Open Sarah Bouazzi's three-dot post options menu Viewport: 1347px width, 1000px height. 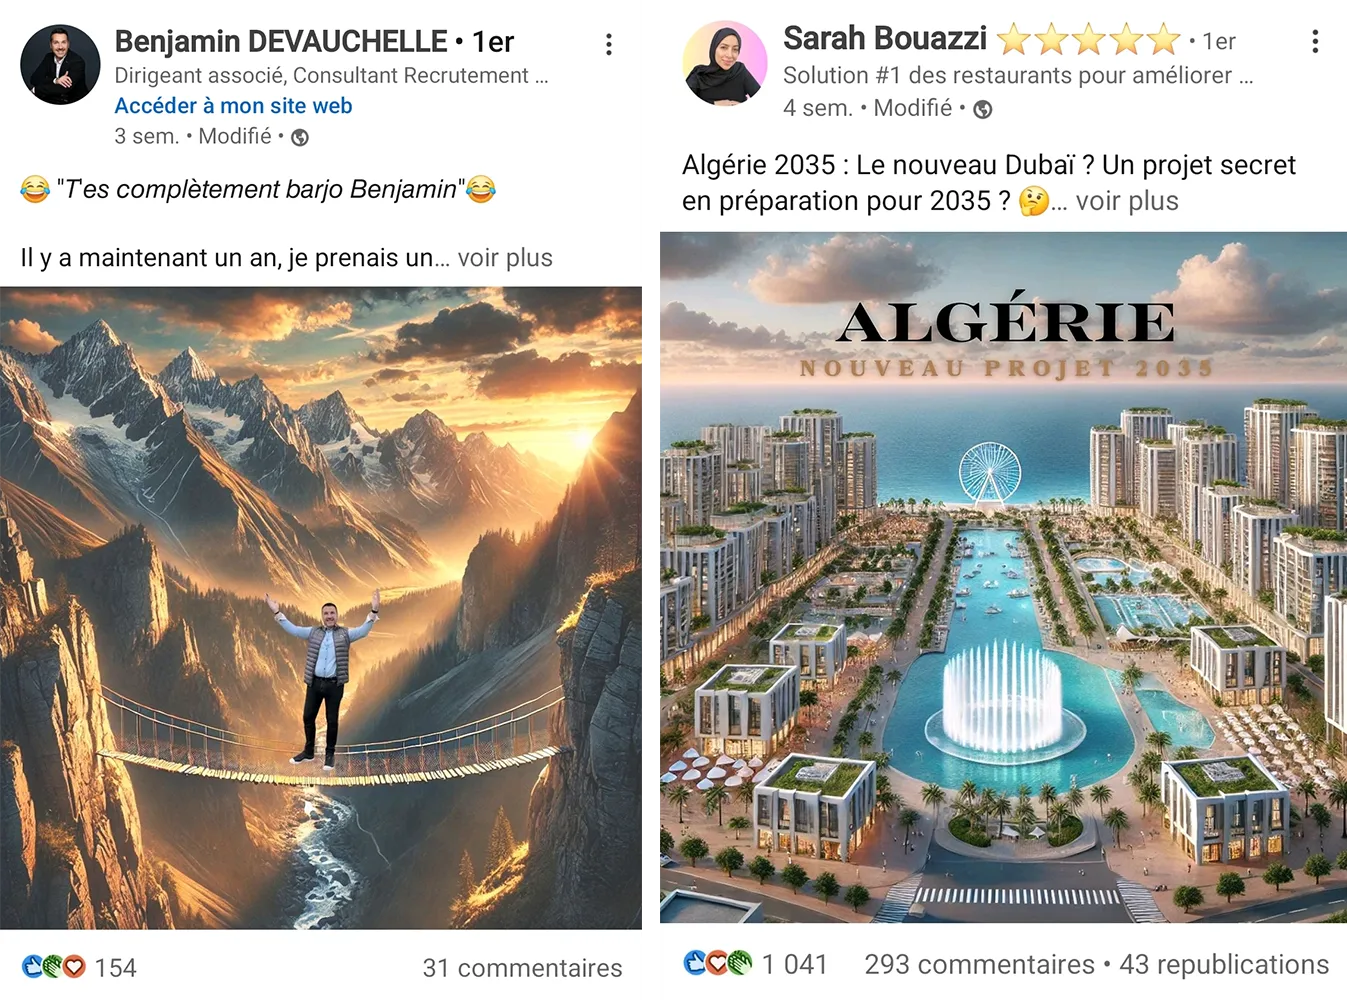(x=1315, y=41)
